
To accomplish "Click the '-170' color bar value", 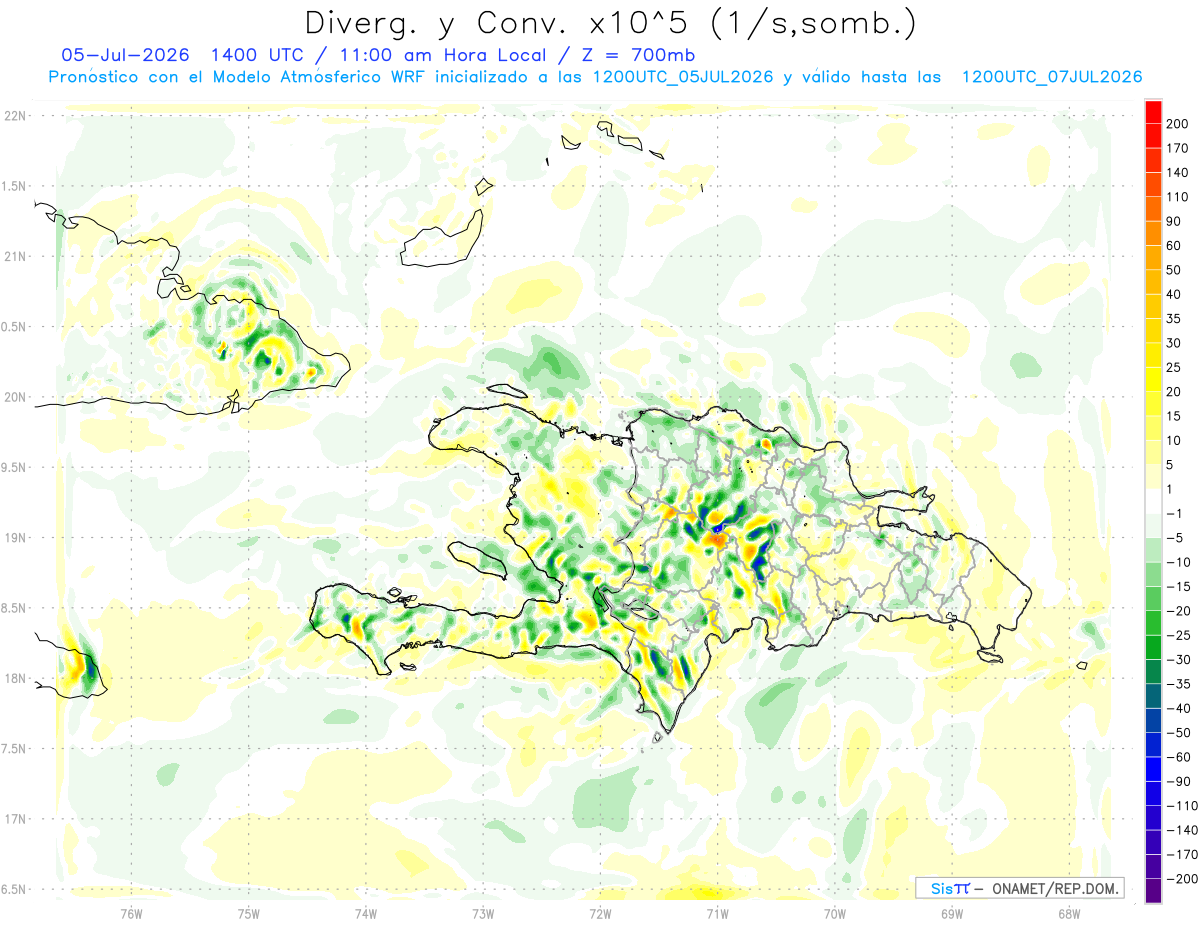I will (1181, 855).
